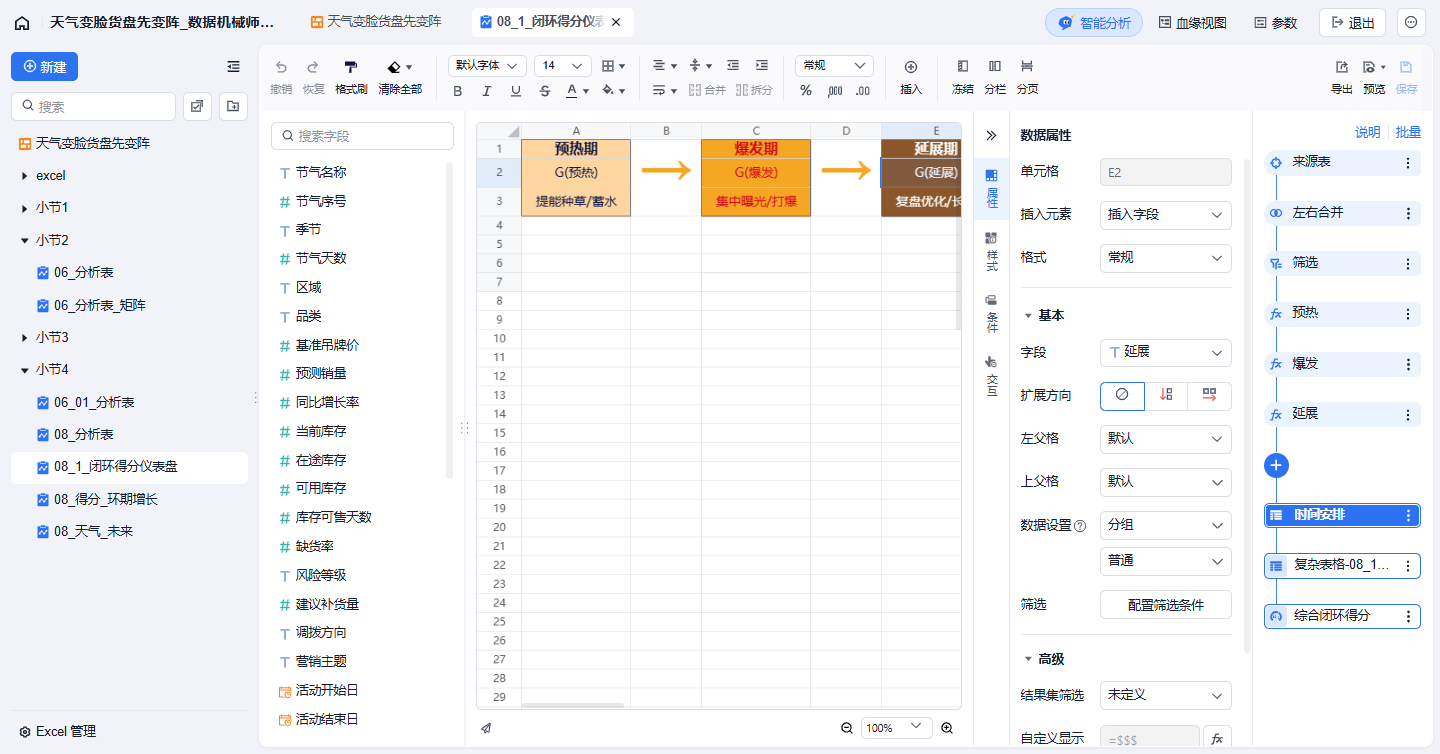Open the font size 14 dropdown
This screenshot has width=1440, height=754.
tap(563, 66)
